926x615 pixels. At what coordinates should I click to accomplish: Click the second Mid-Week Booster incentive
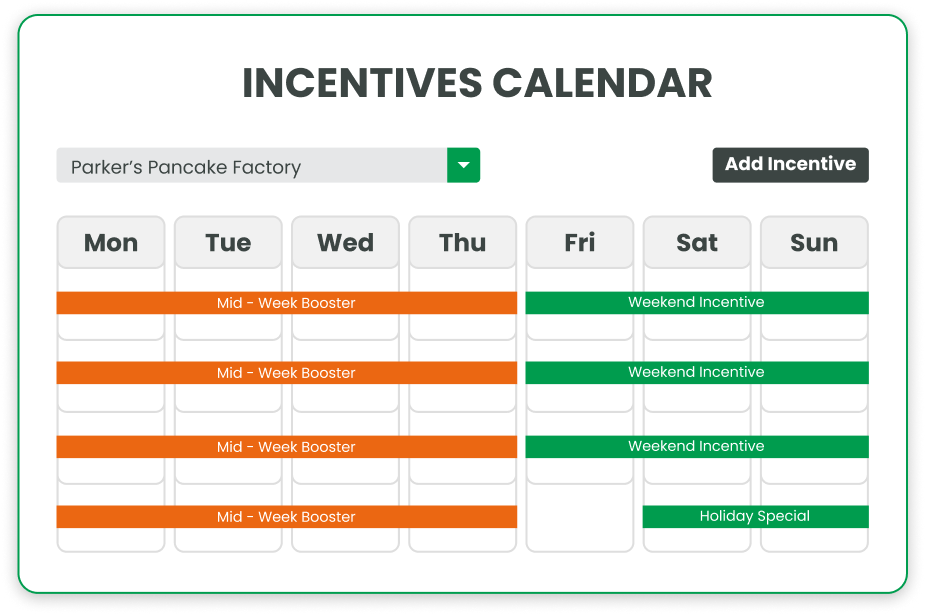point(286,372)
